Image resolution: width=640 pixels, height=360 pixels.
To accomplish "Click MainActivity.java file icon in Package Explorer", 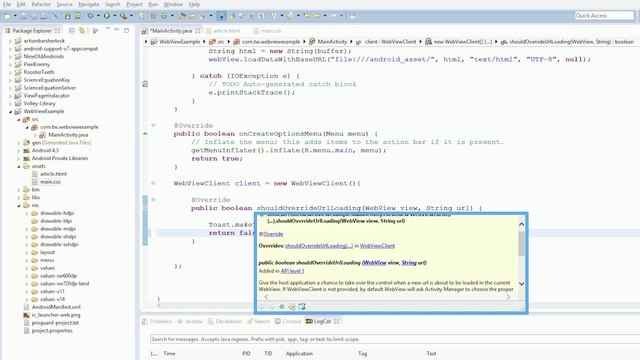I will click(42, 135).
